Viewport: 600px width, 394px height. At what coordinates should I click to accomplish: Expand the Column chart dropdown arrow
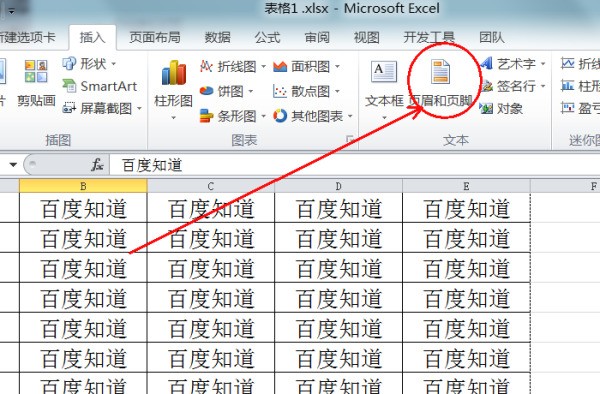click(173, 118)
